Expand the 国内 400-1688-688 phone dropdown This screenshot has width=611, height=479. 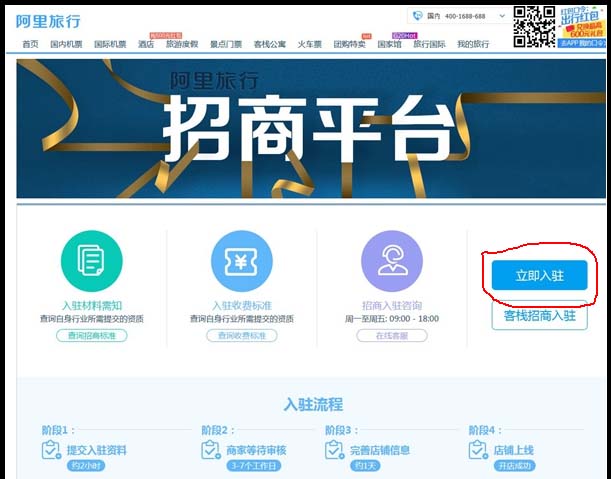pyautogui.click(x=502, y=16)
